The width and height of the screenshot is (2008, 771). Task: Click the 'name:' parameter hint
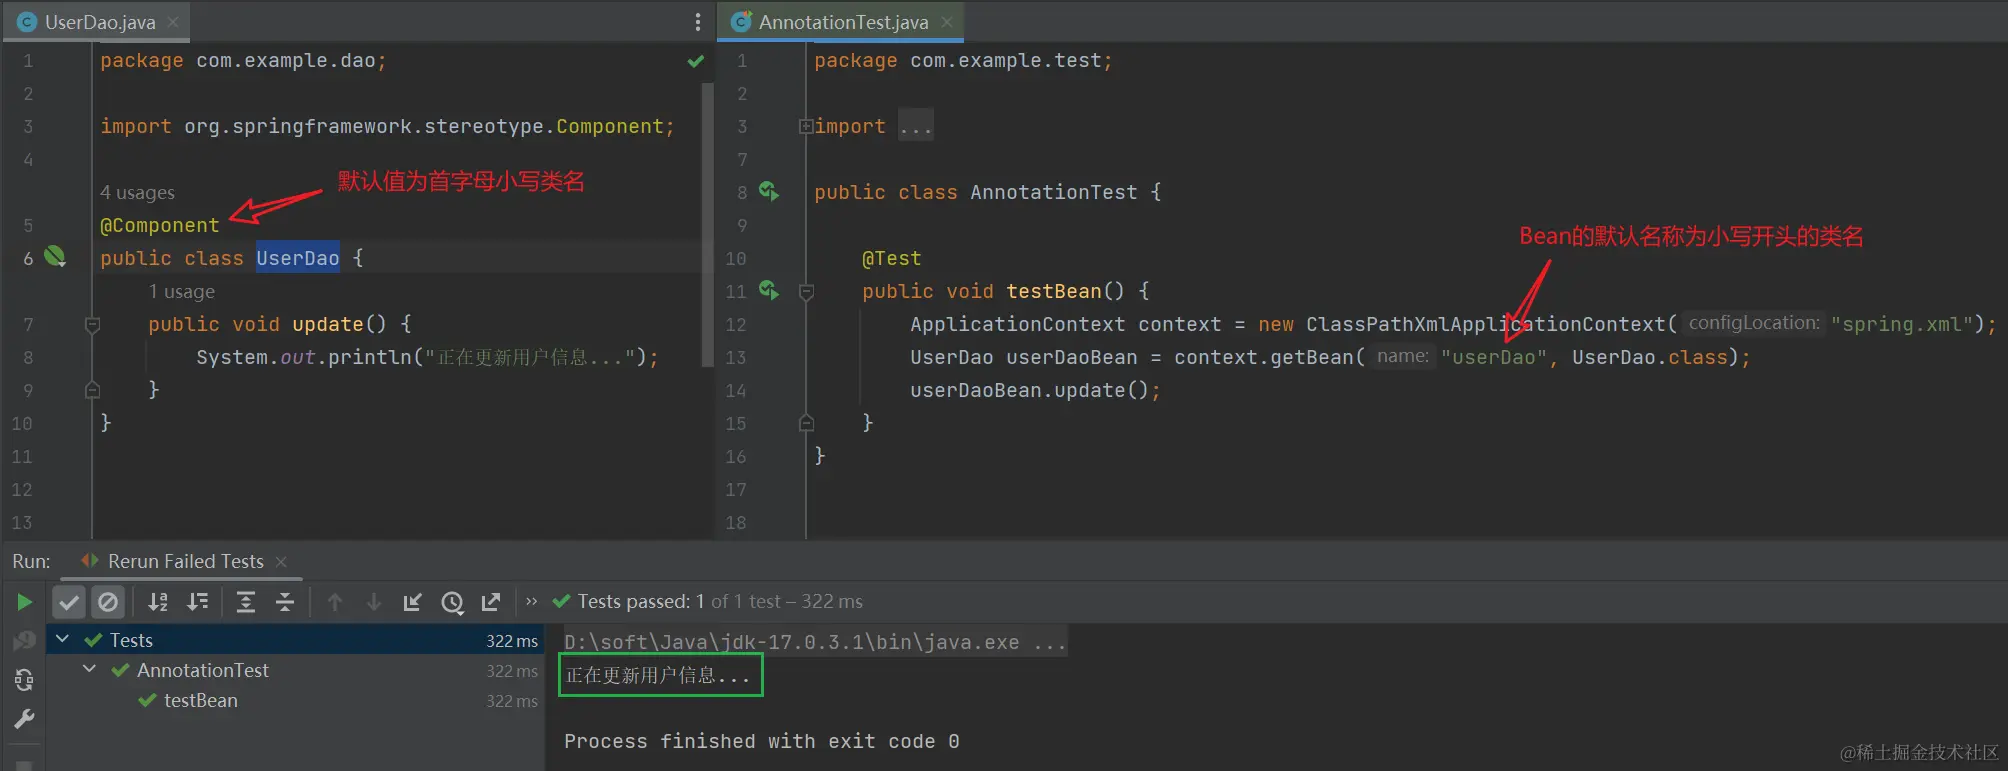click(1402, 356)
